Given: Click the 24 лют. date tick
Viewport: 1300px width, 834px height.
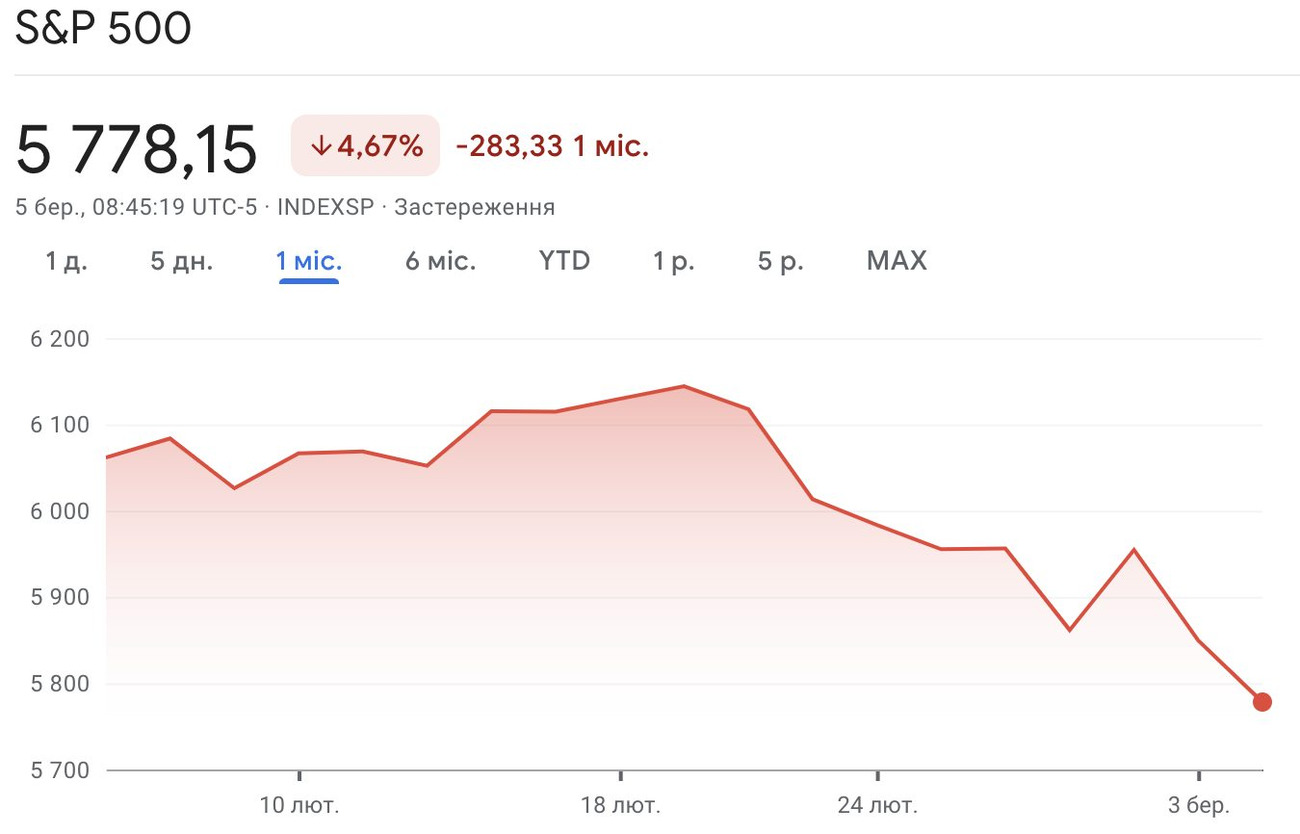Looking at the screenshot, I should coord(877,805).
